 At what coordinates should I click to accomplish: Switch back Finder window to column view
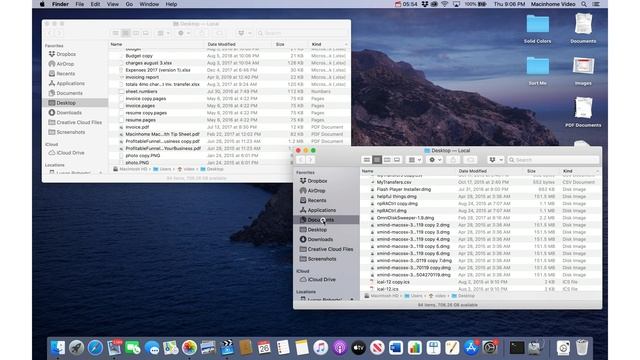click(x=136, y=33)
